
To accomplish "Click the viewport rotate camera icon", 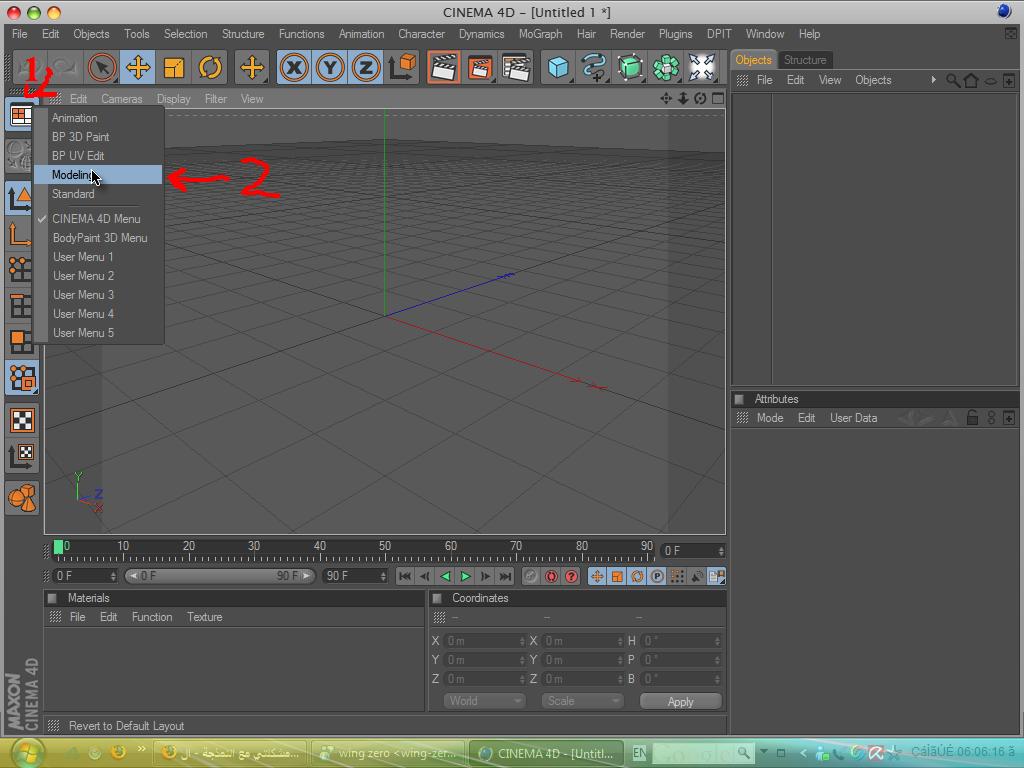I will pyautogui.click(x=700, y=98).
